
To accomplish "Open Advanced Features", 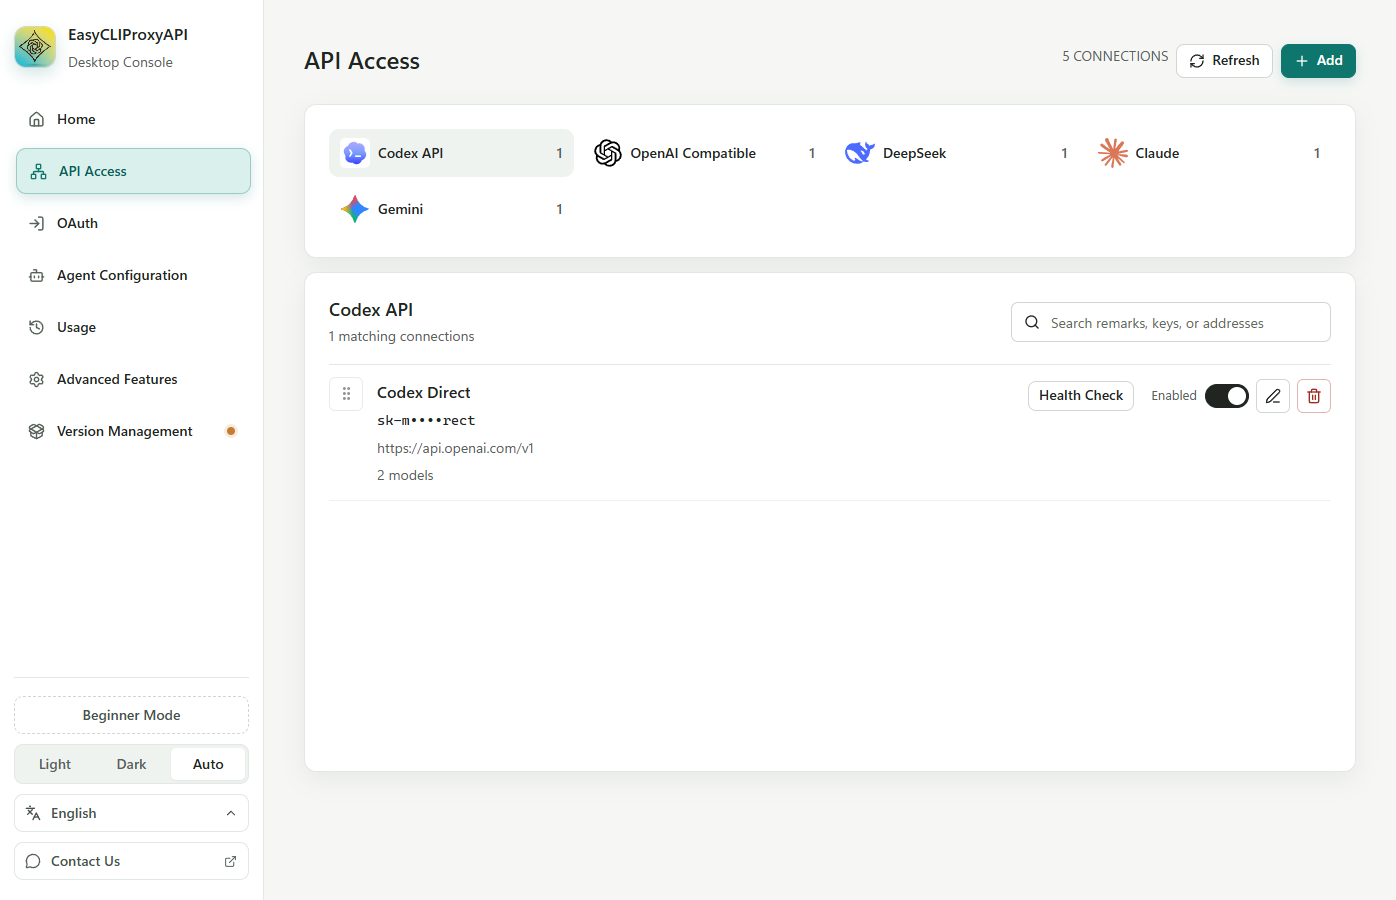I will pos(133,379).
